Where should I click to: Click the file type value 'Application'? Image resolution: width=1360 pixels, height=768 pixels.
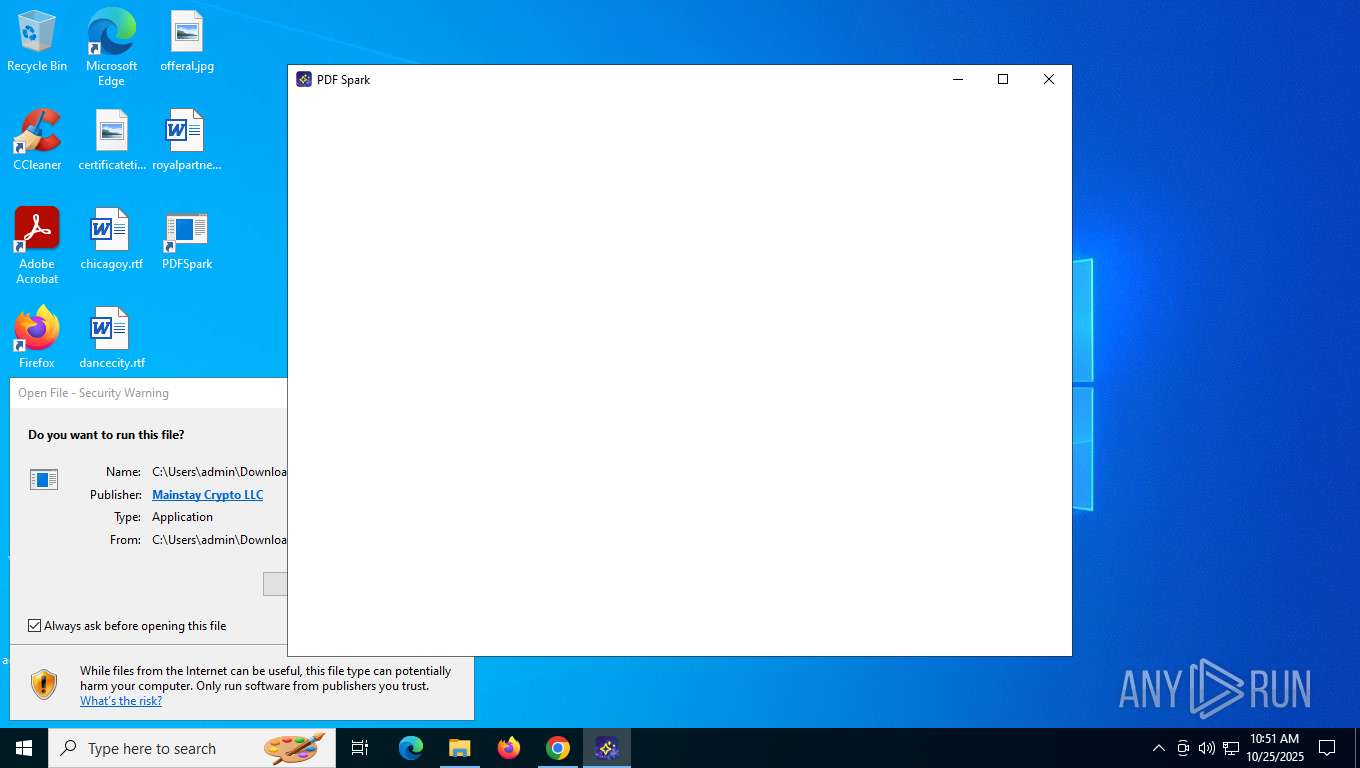pyautogui.click(x=182, y=517)
